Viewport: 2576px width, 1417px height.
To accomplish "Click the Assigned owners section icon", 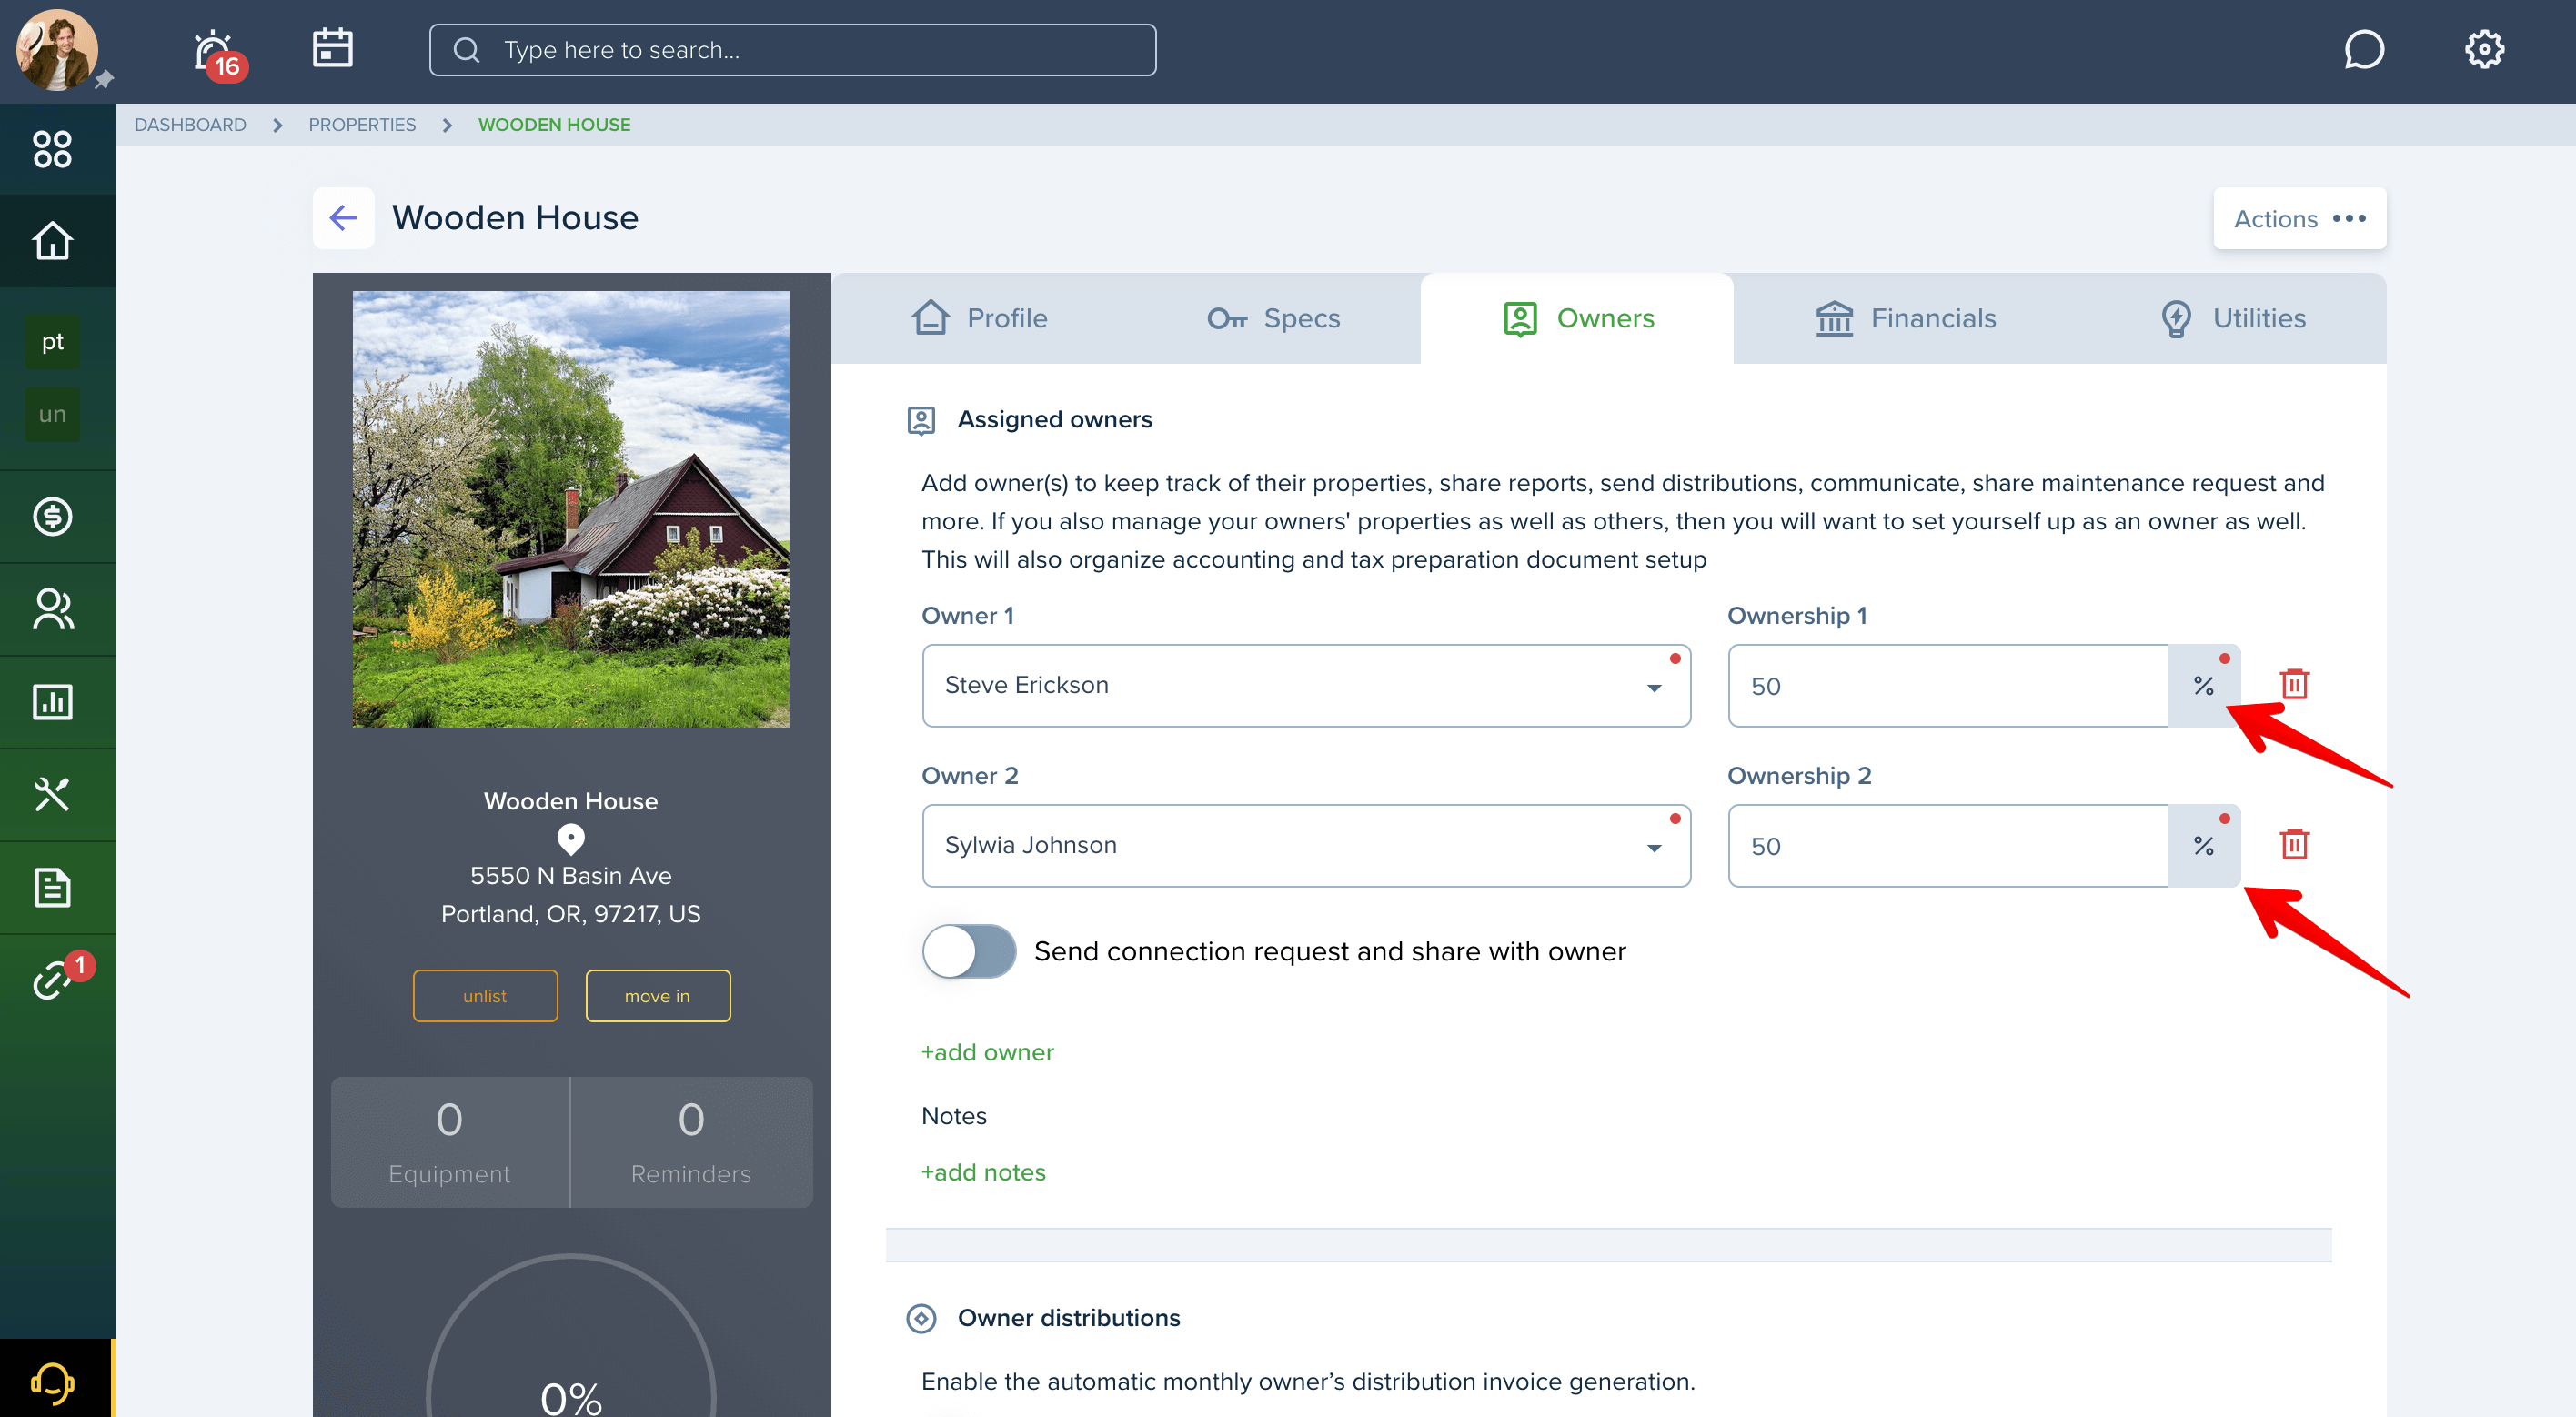I will point(921,420).
